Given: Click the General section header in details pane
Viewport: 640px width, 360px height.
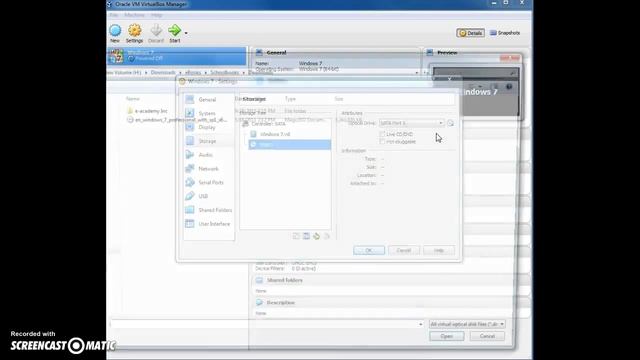Looking at the screenshot, I should (x=276, y=53).
